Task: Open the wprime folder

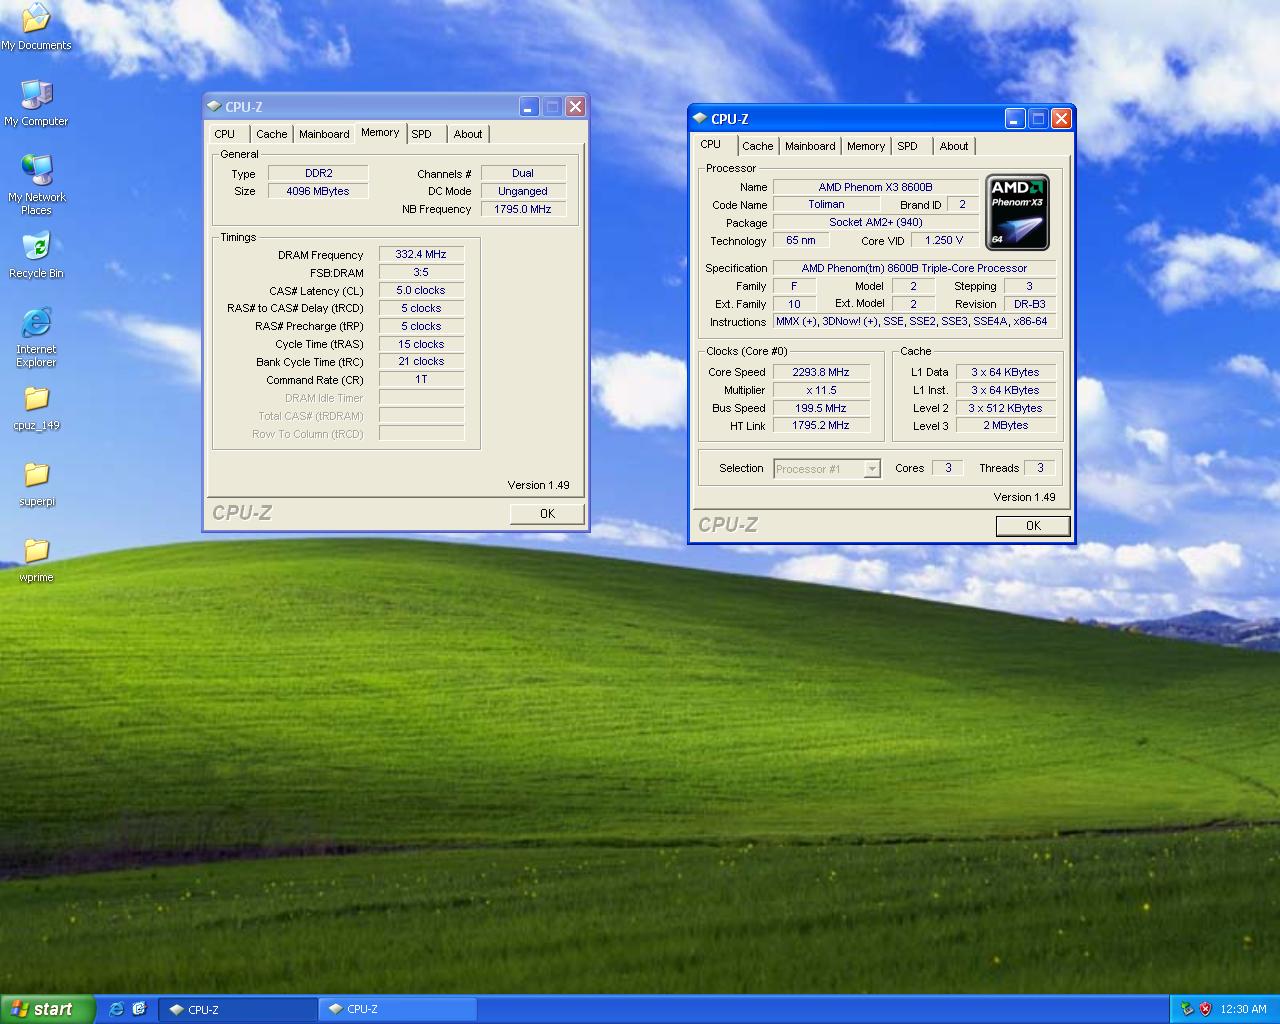Action: point(36,560)
